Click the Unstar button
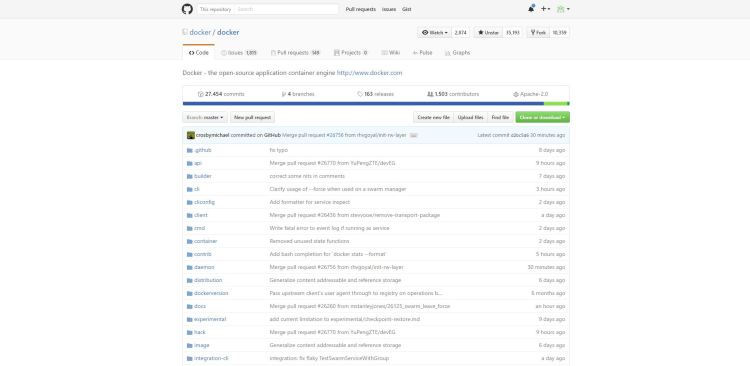The height and width of the screenshot is (366, 750). [x=488, y=33]
